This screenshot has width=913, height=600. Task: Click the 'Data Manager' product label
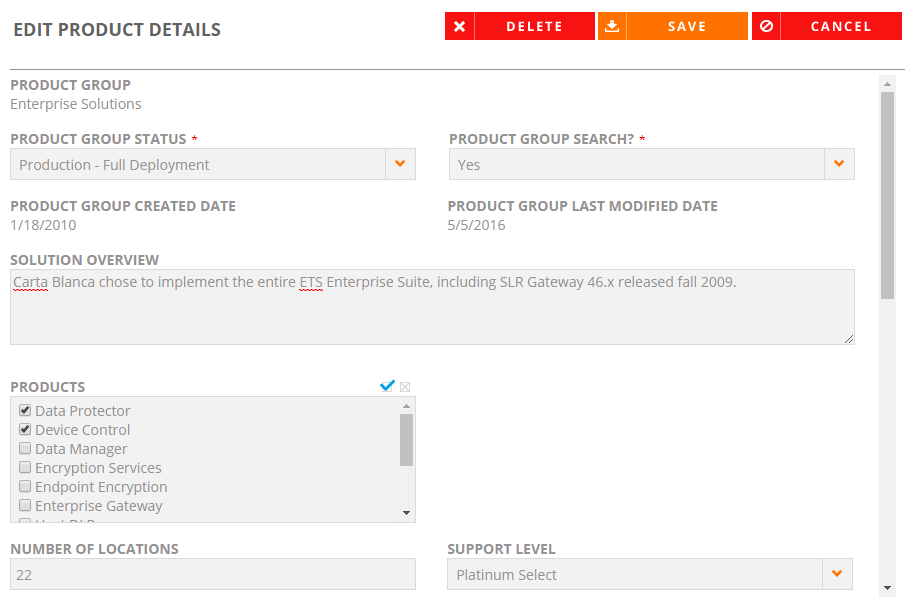coord(81,449)
